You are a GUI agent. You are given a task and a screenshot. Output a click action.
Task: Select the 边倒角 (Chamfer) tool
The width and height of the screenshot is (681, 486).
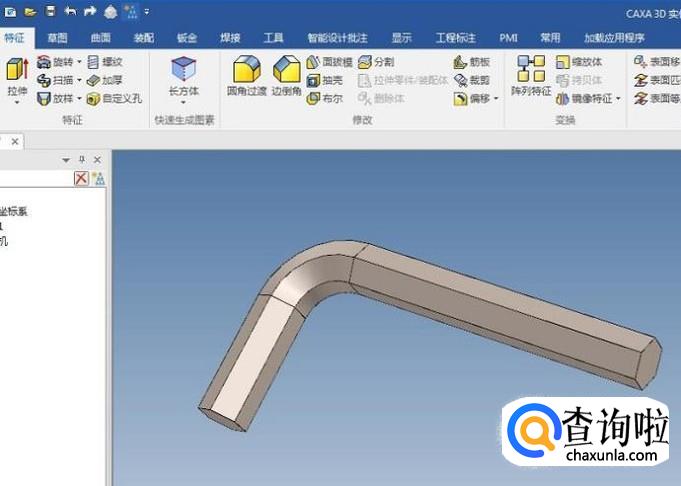pos(287,76)
